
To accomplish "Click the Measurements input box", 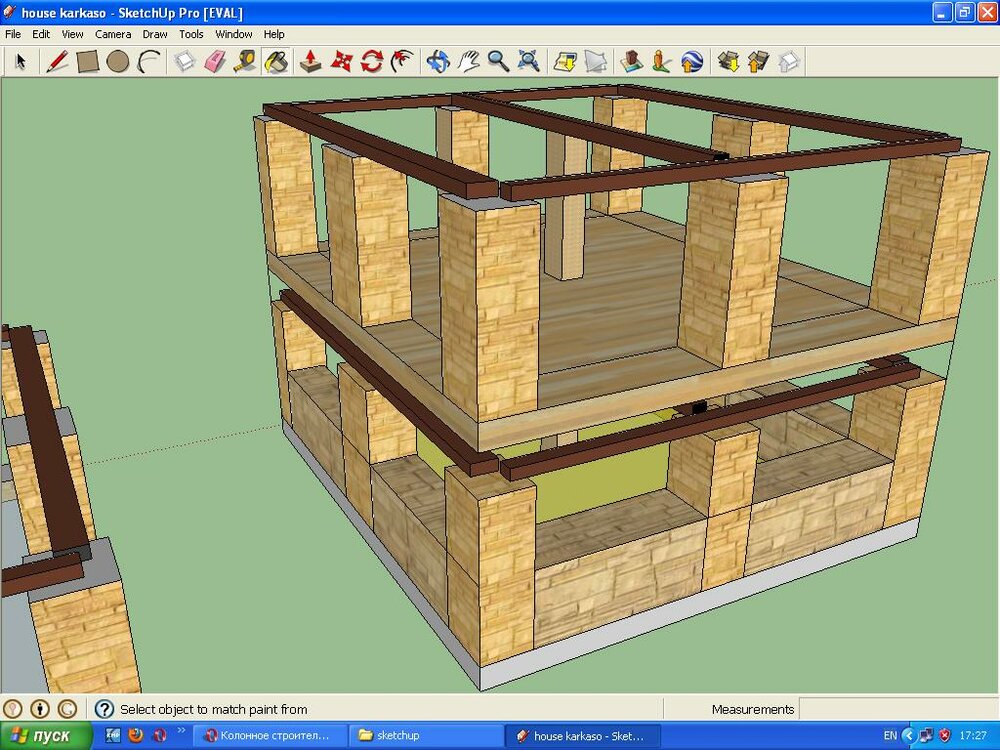I will tap(898, 709).
